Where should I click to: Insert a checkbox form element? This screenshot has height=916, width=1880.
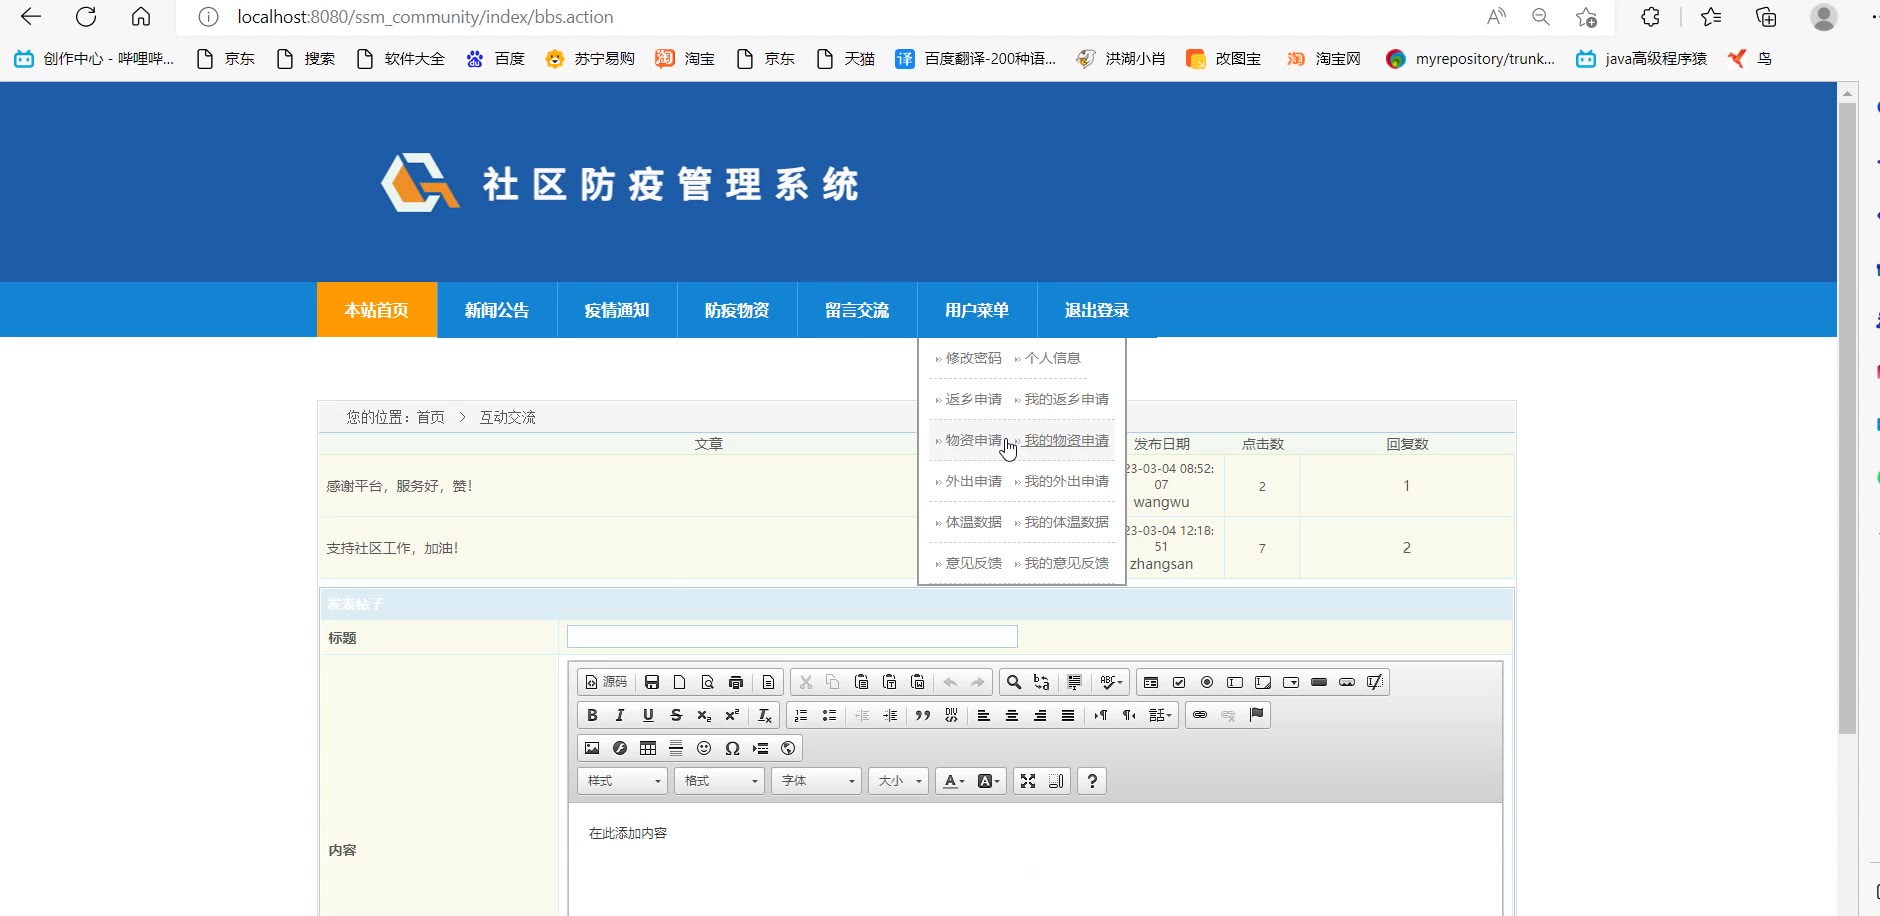(1179, 682)
